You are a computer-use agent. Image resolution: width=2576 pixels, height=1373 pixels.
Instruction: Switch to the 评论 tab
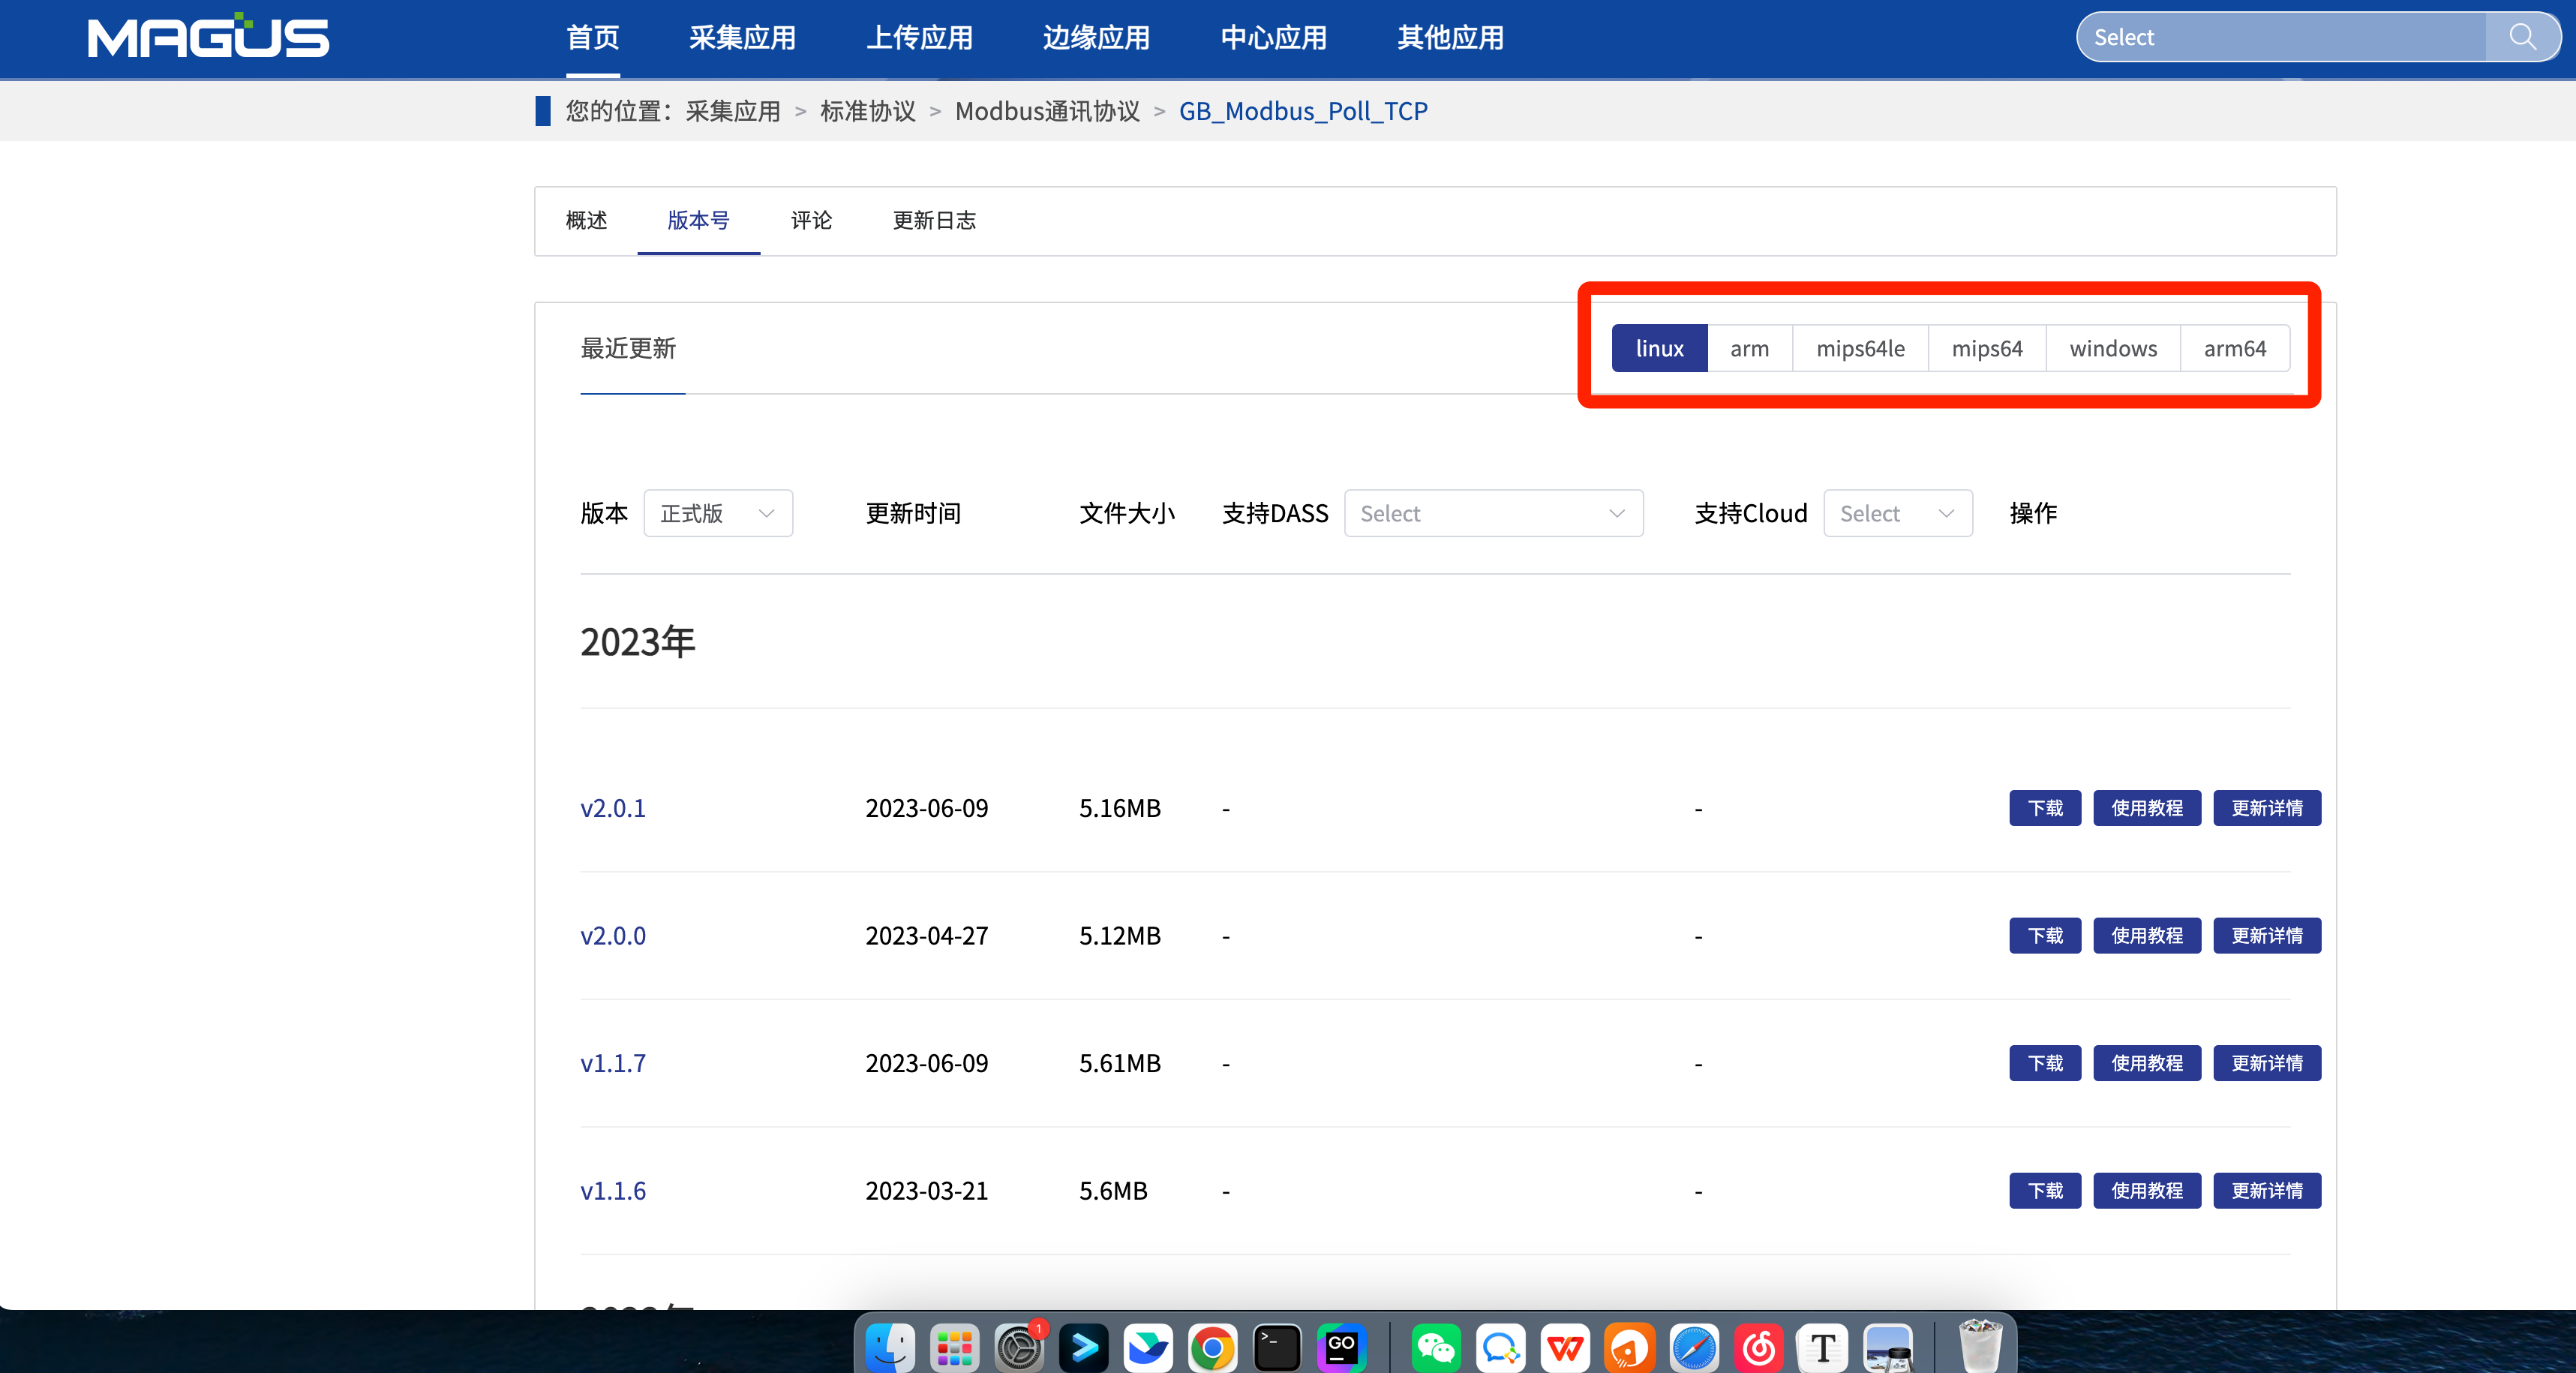coord(811,220)
